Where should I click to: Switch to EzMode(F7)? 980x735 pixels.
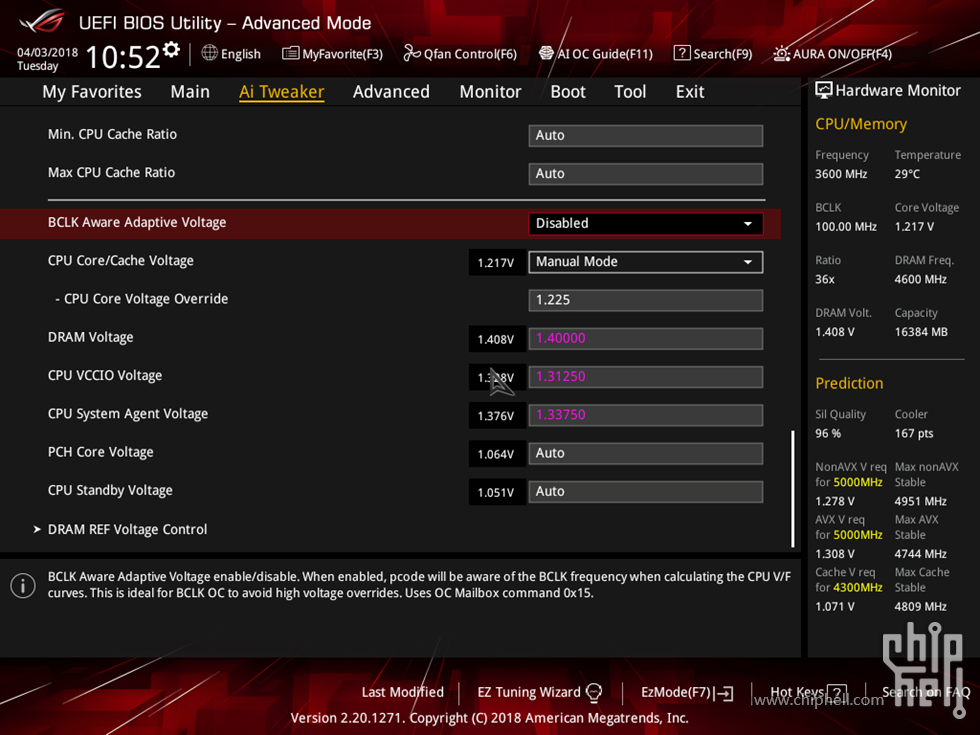(x=687, y=692)
